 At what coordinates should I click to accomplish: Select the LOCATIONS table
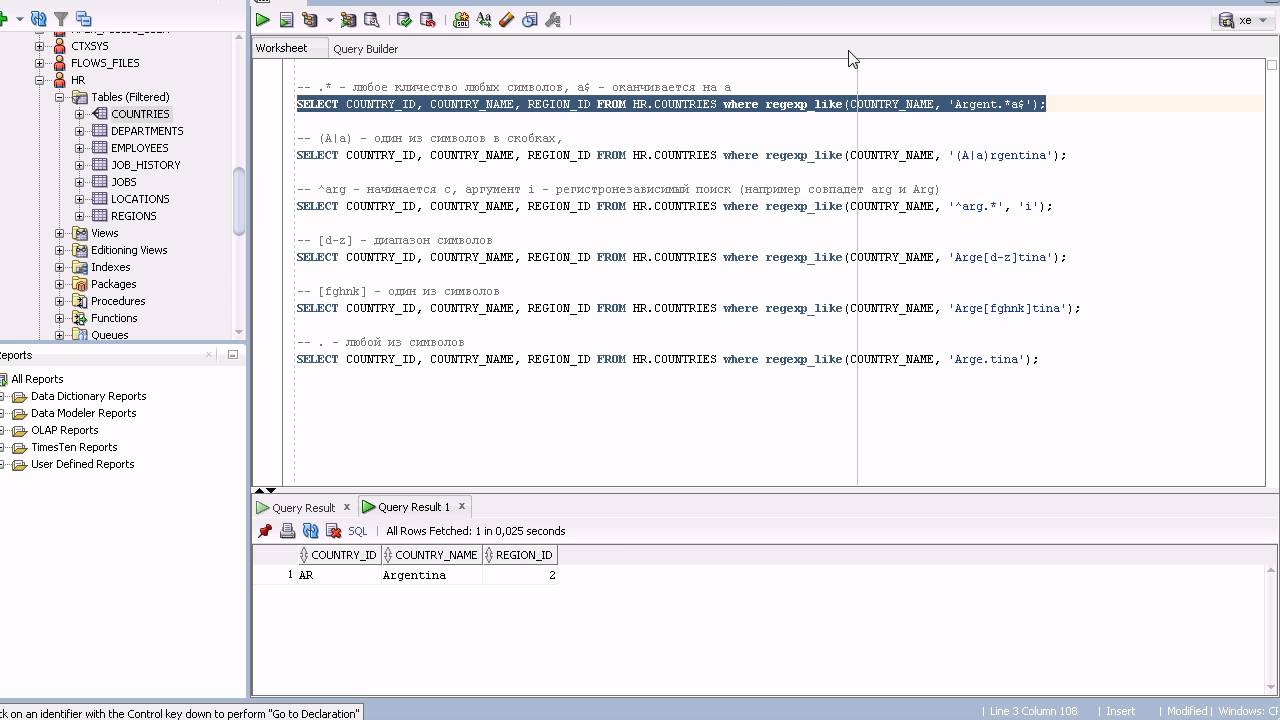pyautogui.click(x=140, y=199)
